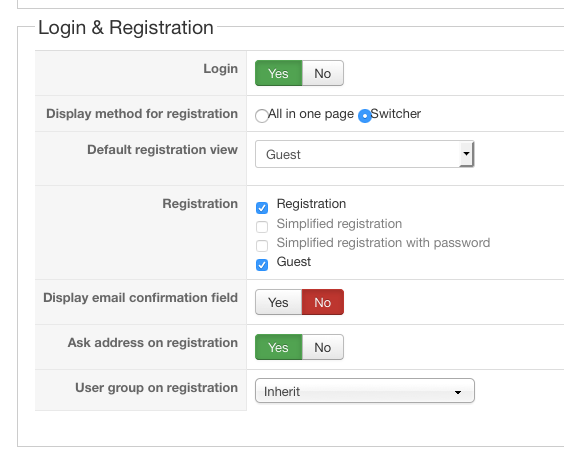Set Login option to Yes
Screen dimensions: 564x452
(x=278, y=73)
